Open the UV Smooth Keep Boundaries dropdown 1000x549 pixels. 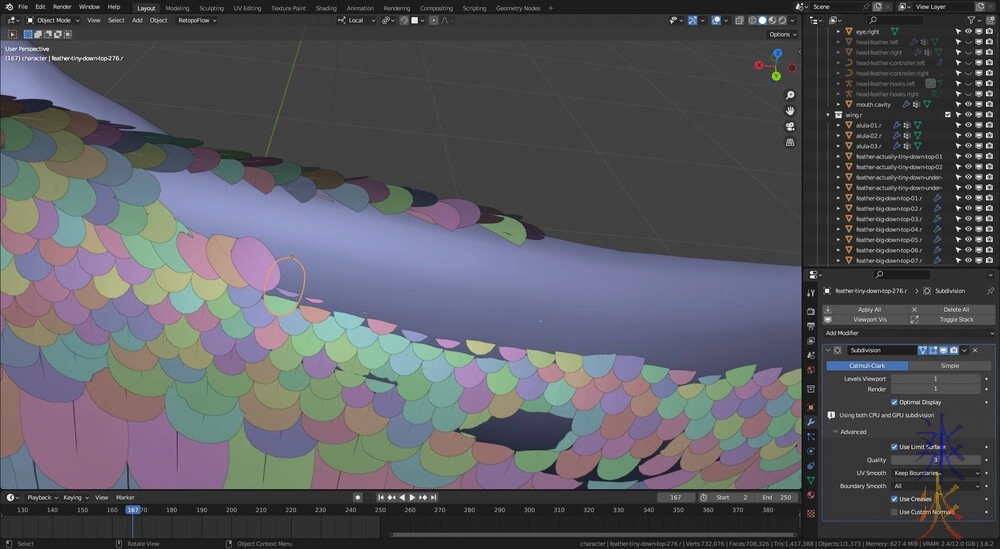pyautogui.click(x=937, y=473)
